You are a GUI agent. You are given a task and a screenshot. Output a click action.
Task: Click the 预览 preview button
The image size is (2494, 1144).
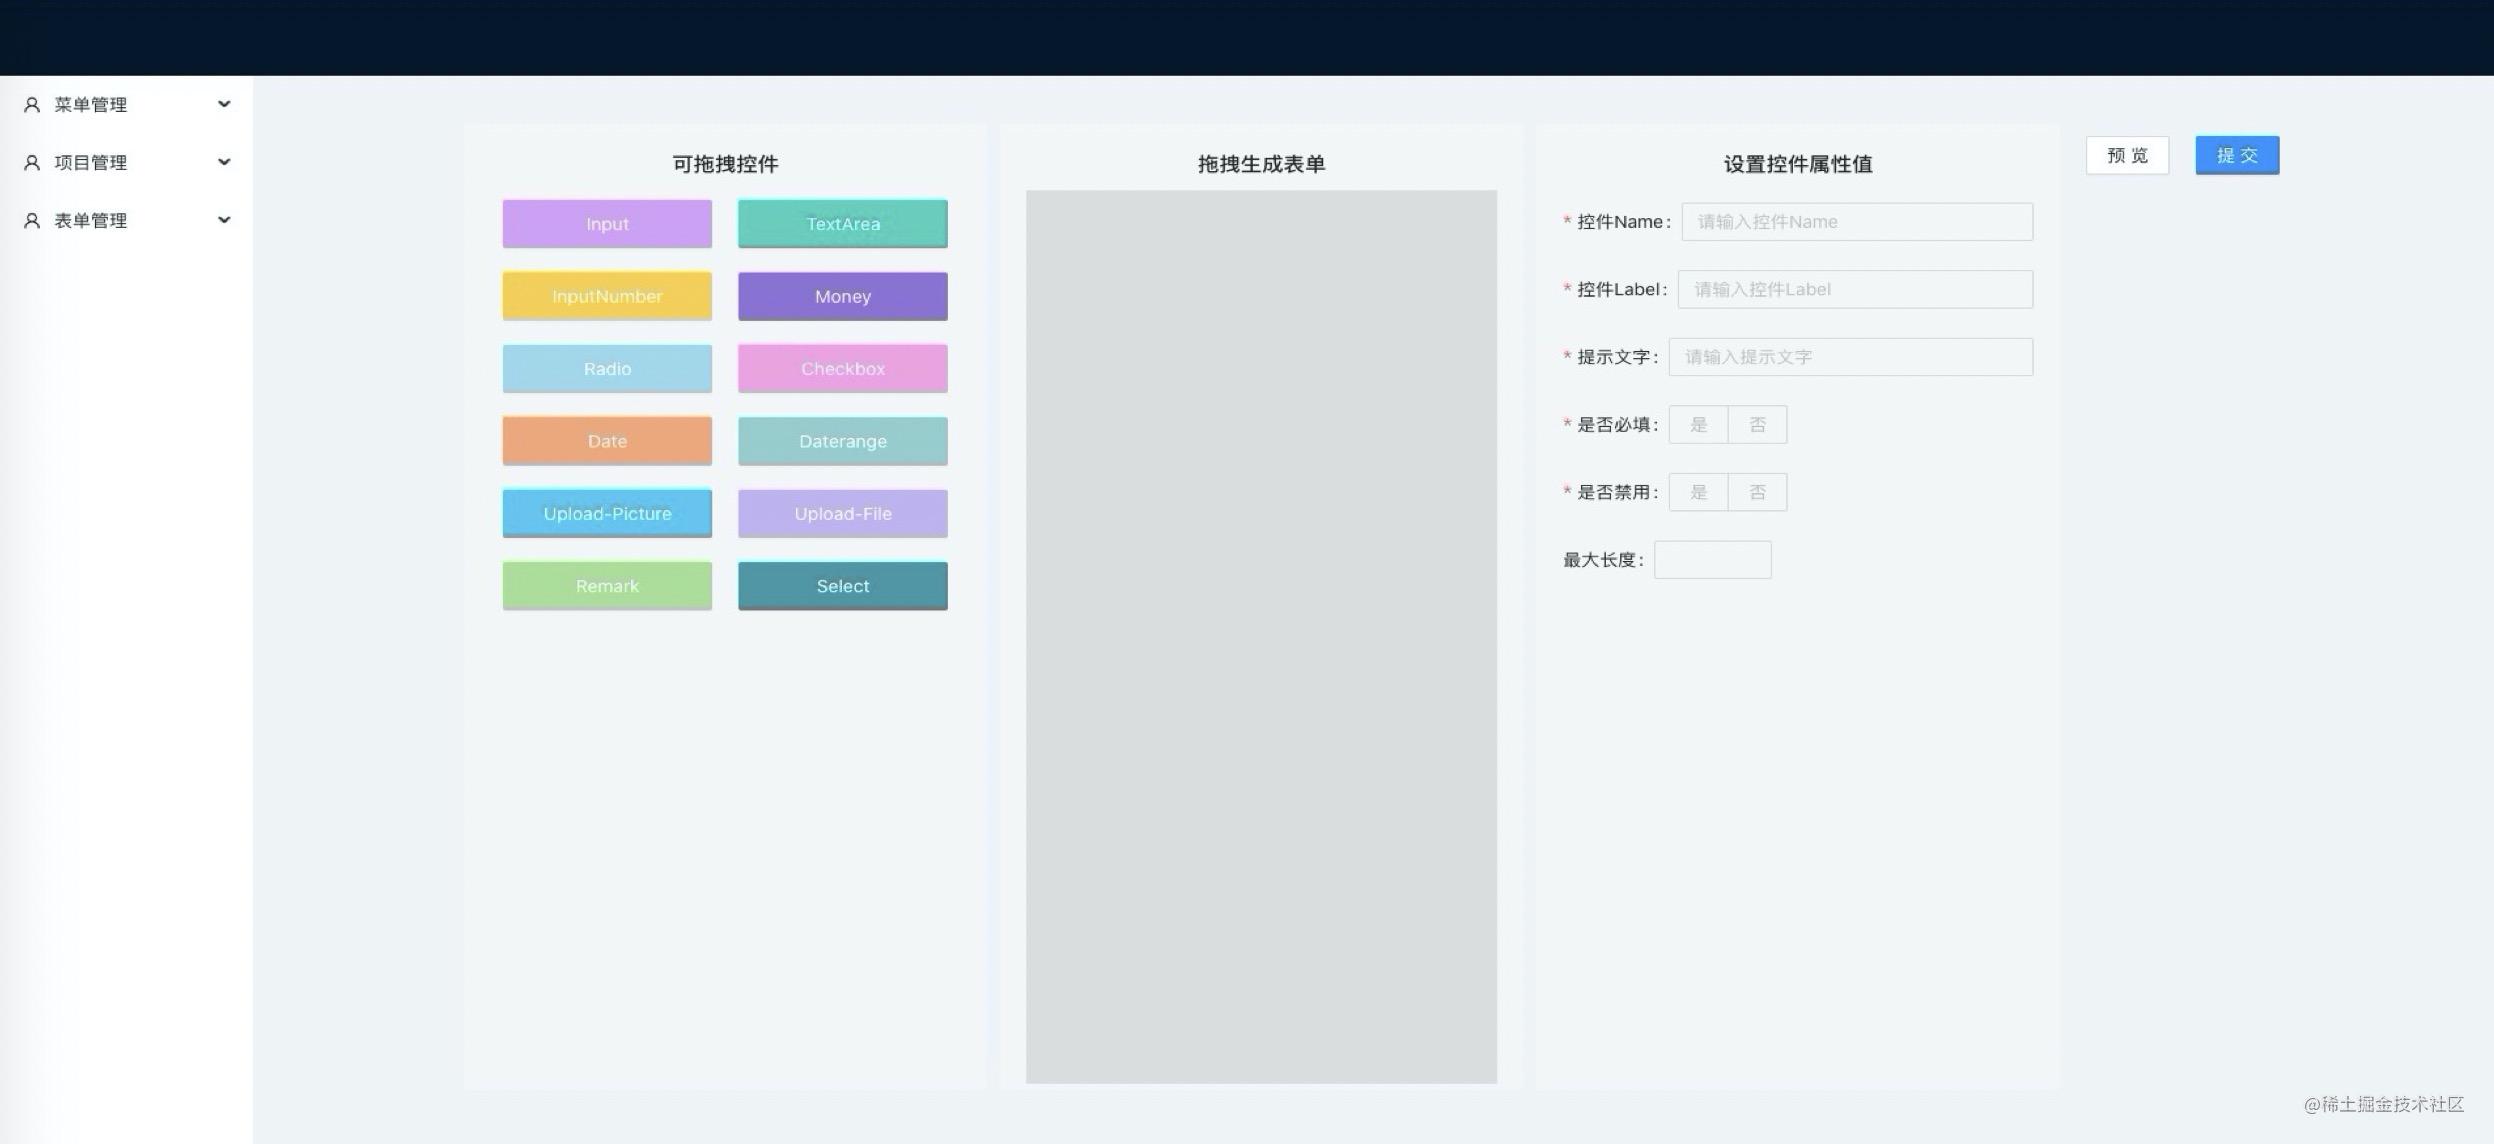pos(2127,155)
